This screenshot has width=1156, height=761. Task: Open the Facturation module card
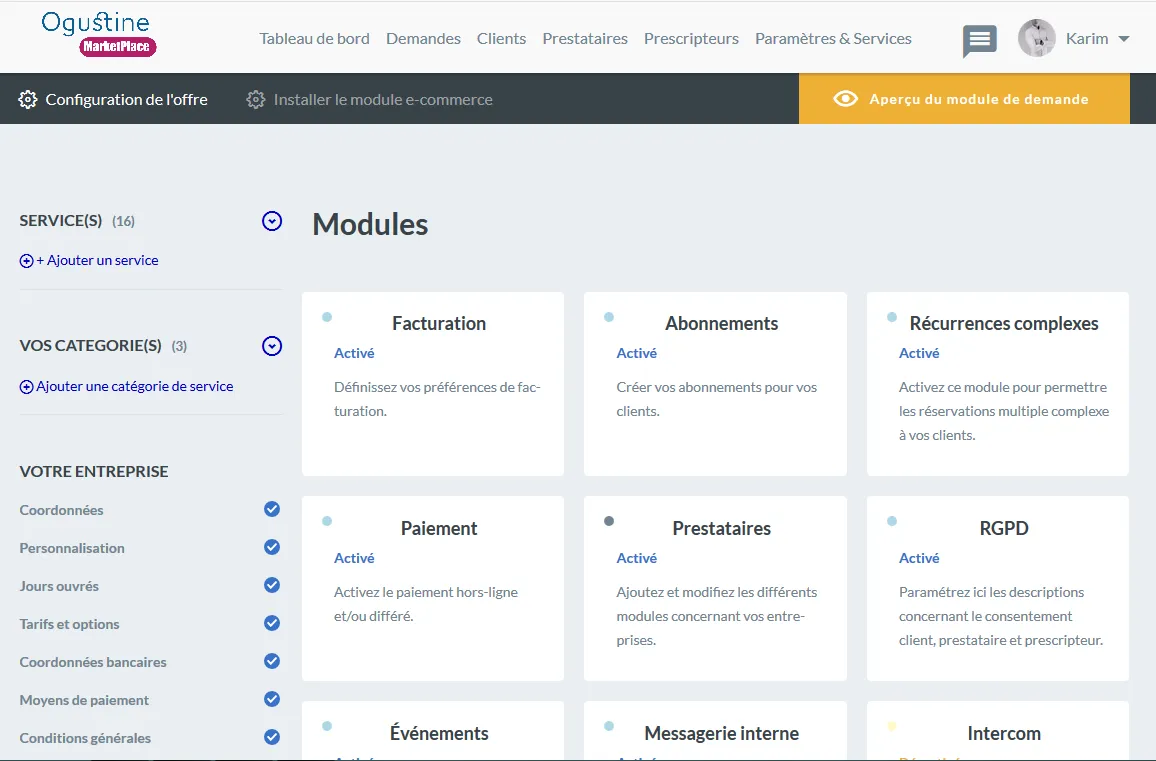433,383
